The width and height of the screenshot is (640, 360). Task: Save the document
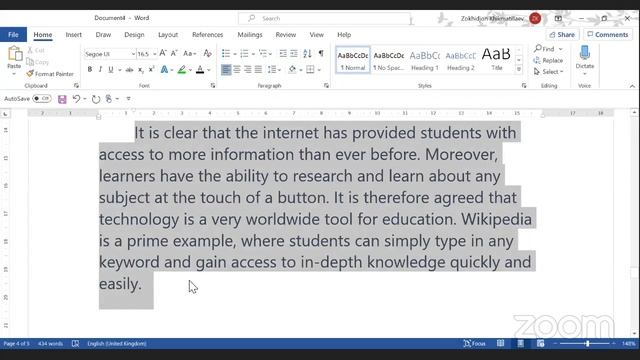tap(62, 99)
